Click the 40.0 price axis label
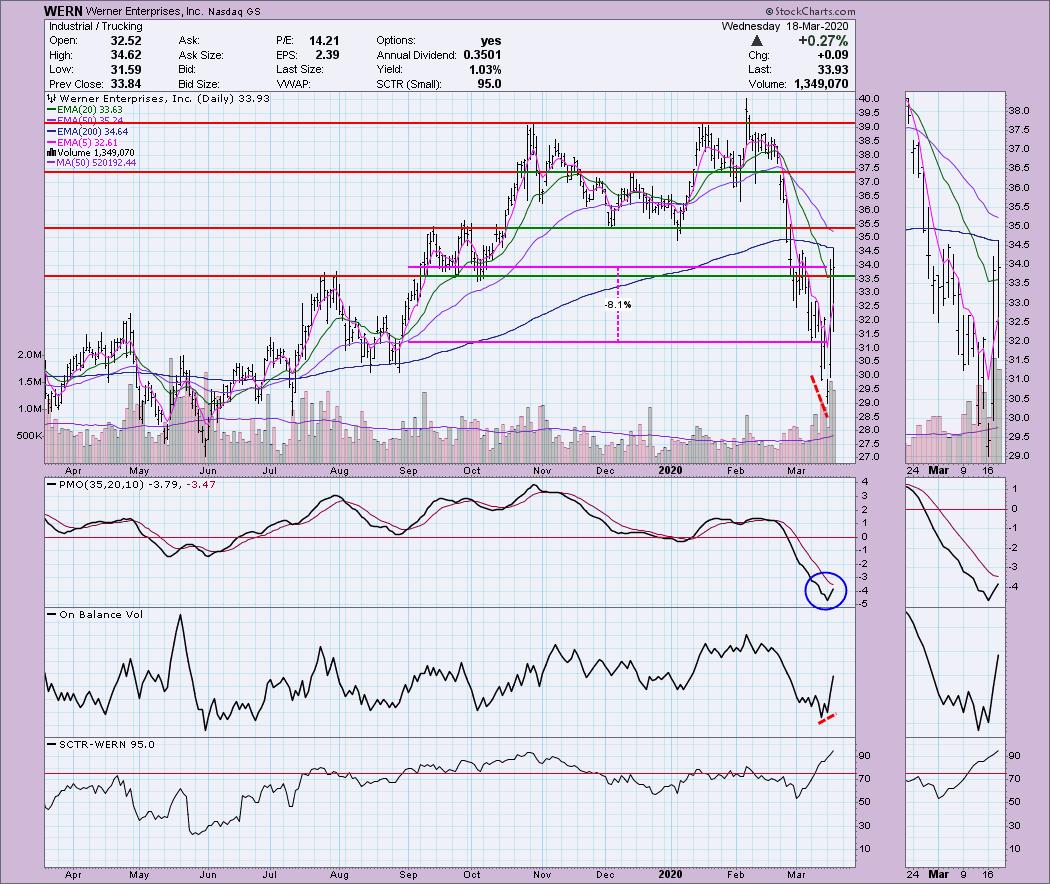The width and height of the screenshot is (1050, 884). coord(871,99)
